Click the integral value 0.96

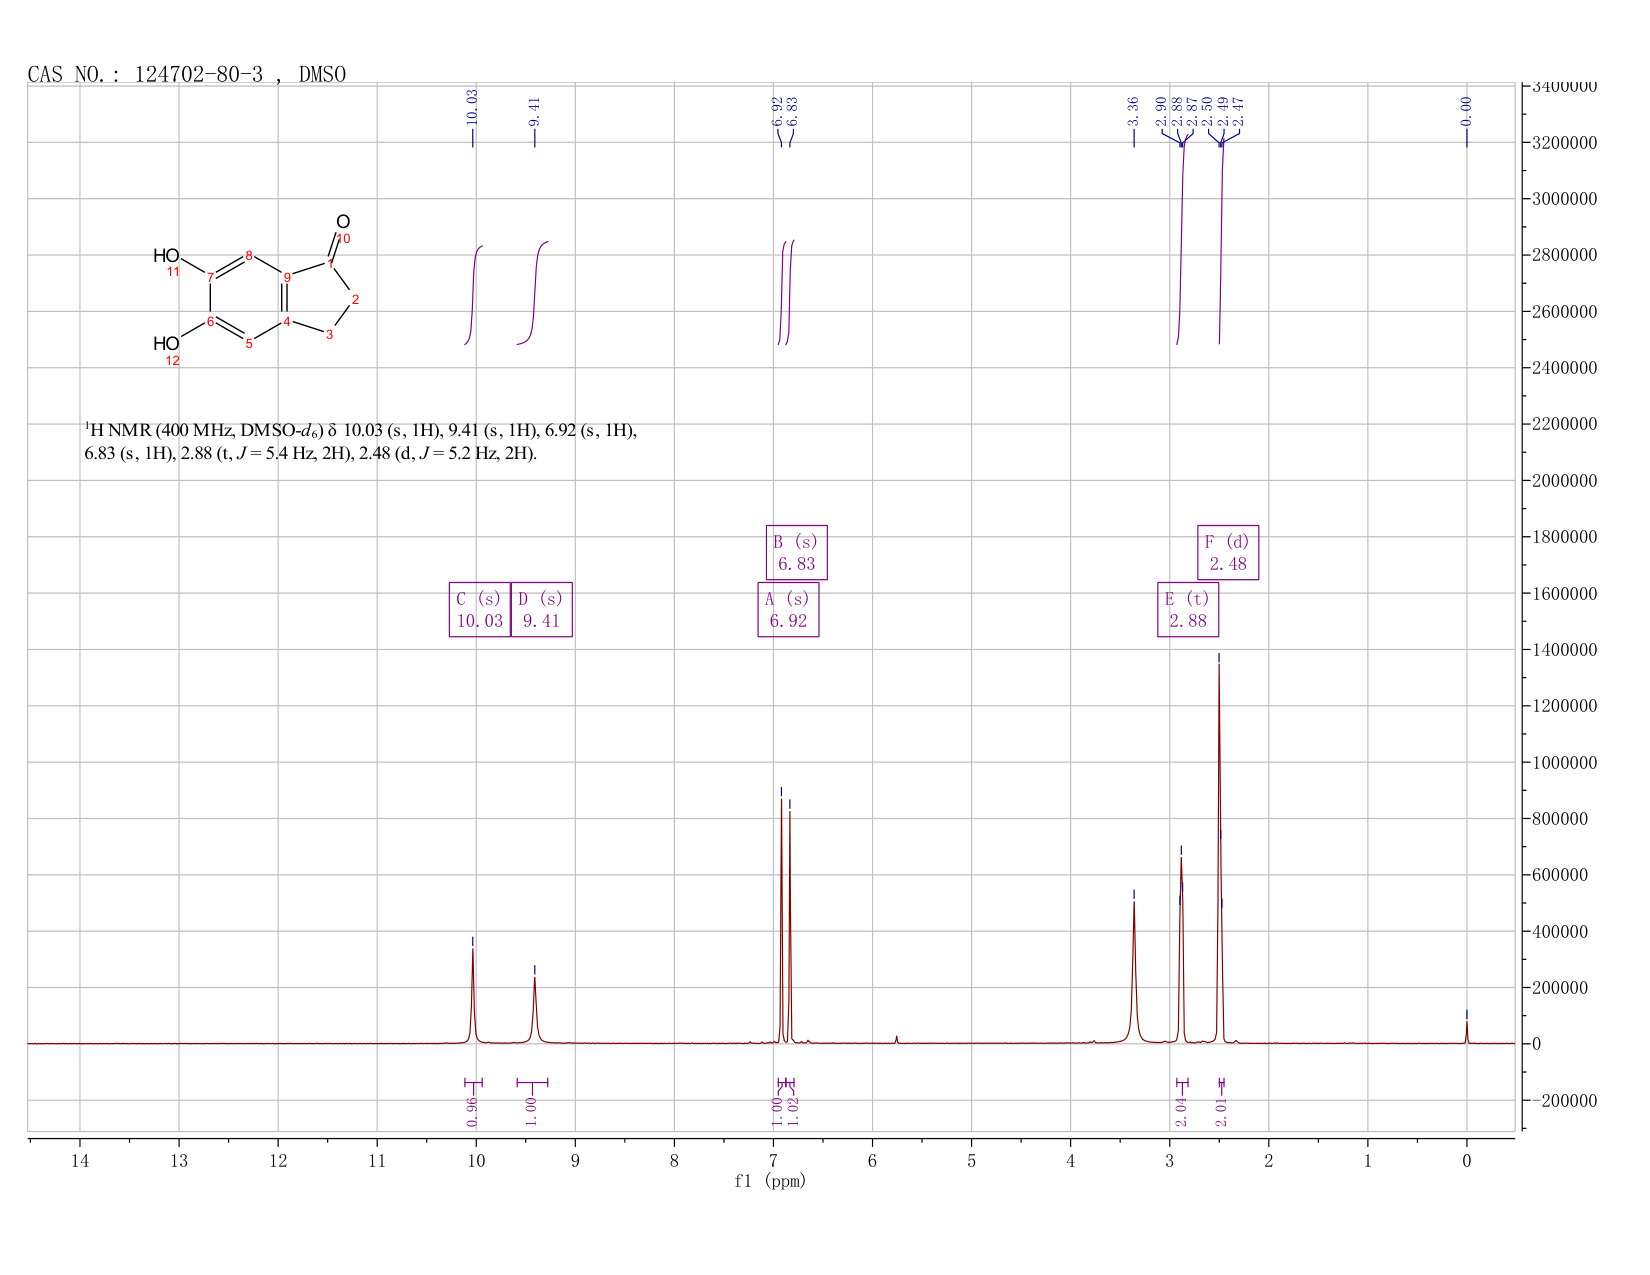point(473,1112)
